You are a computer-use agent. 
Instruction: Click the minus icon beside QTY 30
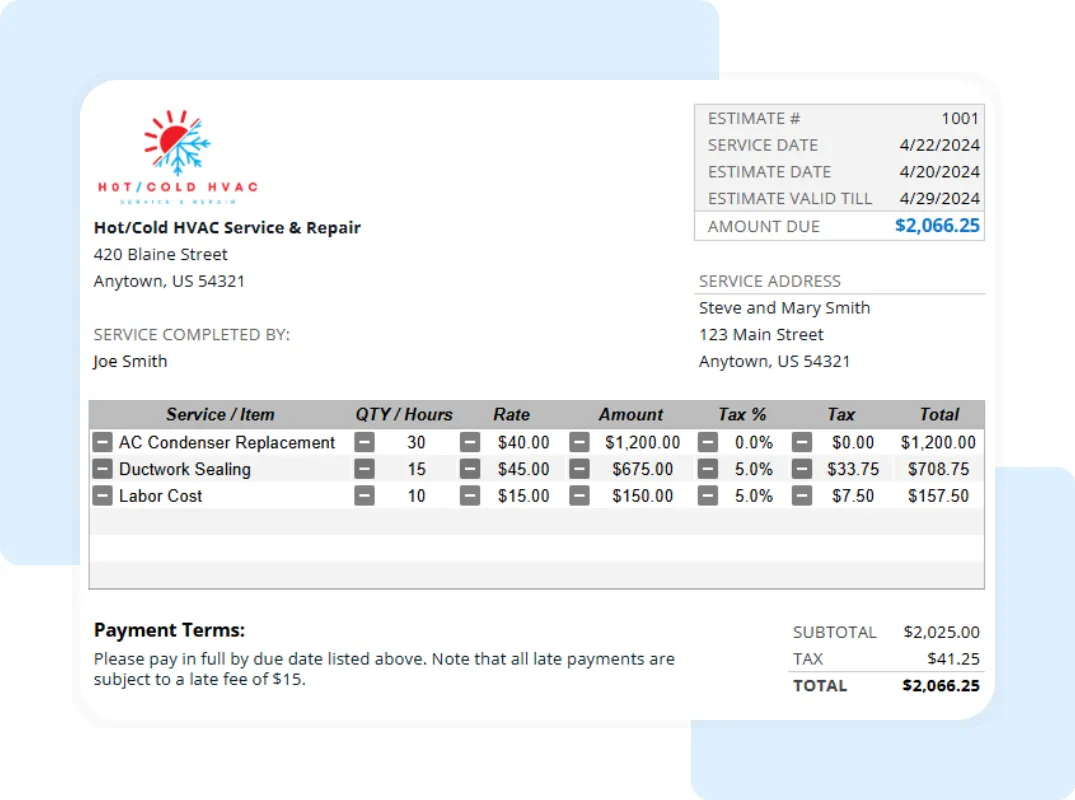[364, 442]
